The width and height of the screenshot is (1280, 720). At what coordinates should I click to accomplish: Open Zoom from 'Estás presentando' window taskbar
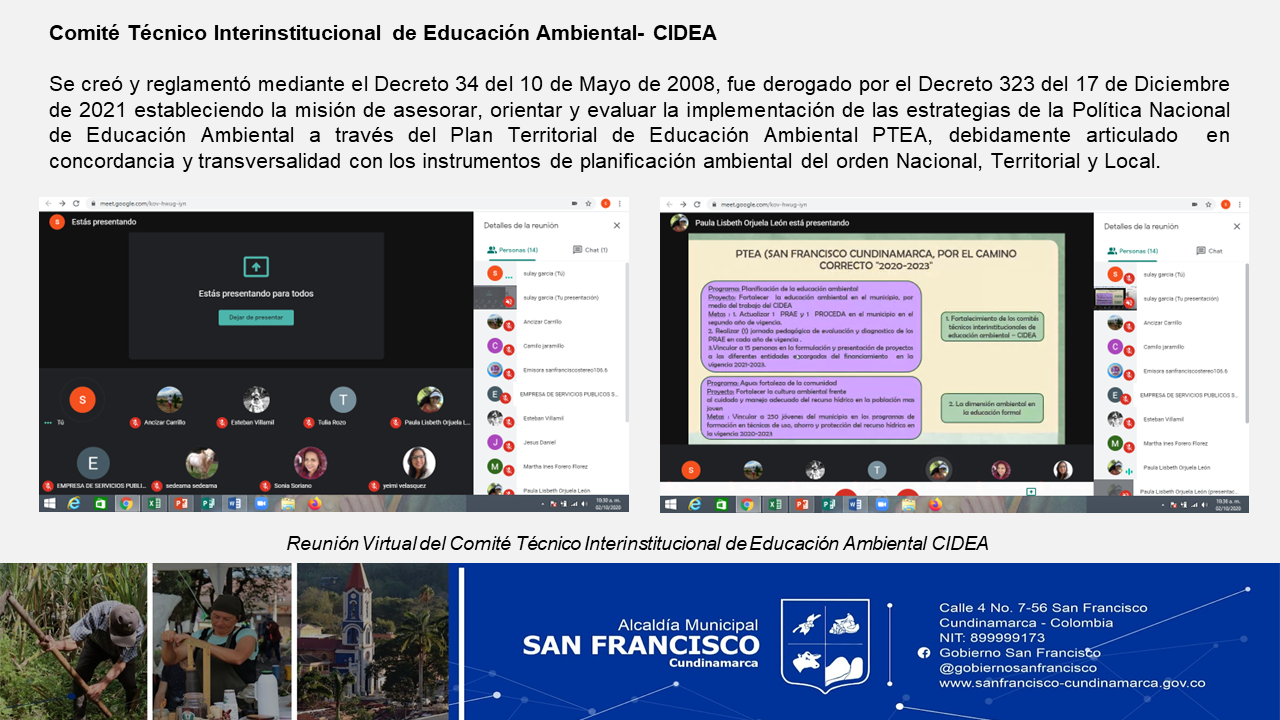(x=261, y=504)
